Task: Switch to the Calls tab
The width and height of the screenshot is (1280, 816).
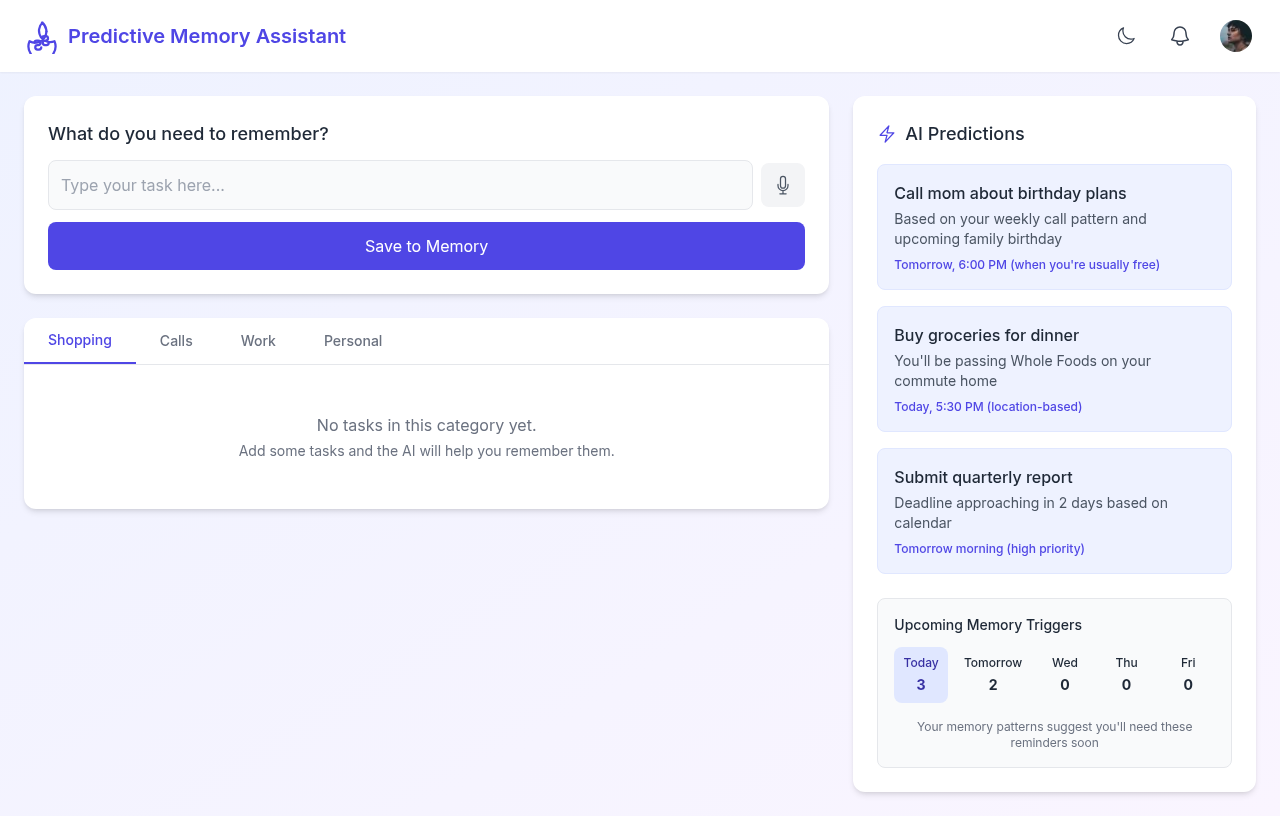Action: (x=176, y=341)
